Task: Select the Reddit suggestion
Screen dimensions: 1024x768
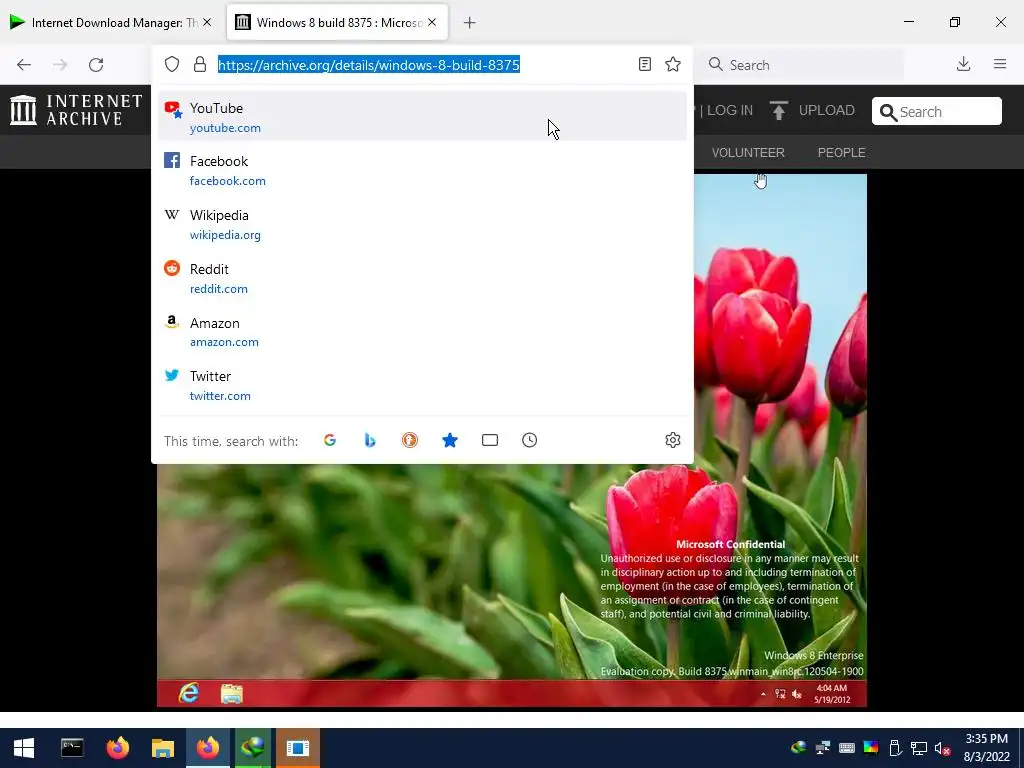Action: (x=422, y=278)
